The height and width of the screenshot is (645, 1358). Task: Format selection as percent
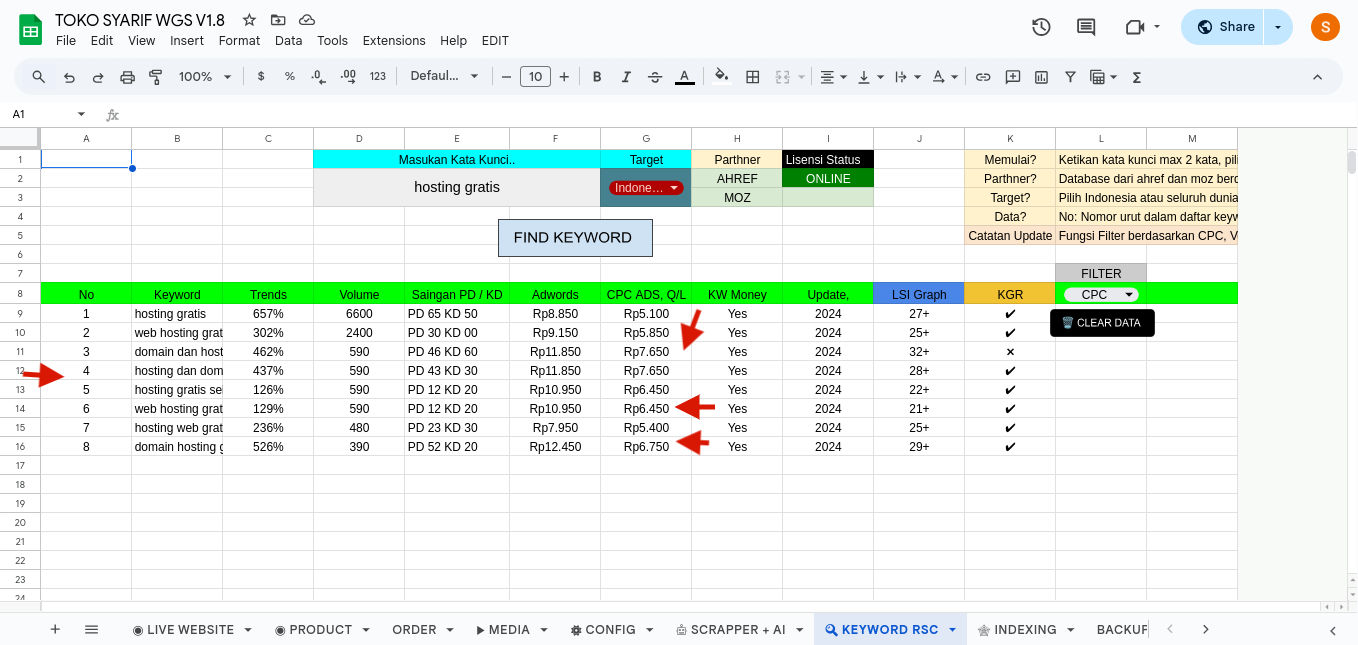(x=290, y=76)
